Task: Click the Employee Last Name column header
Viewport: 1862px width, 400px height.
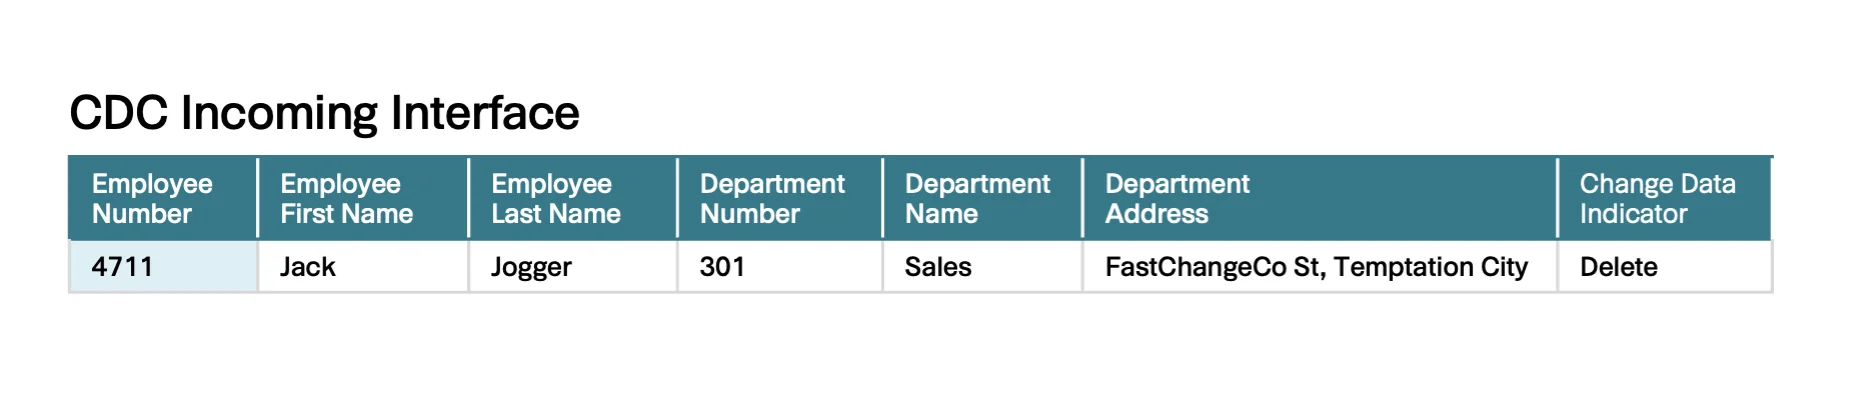Action: [x=555, y=198]
